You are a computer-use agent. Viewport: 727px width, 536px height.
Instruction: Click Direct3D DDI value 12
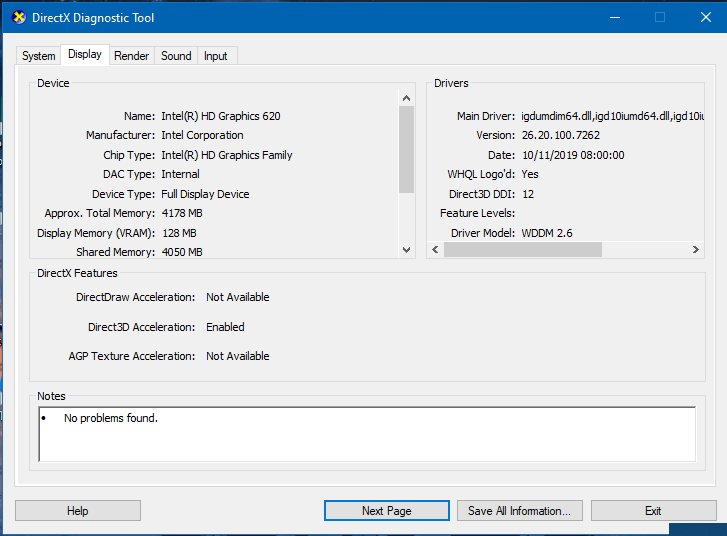[528, 194]
